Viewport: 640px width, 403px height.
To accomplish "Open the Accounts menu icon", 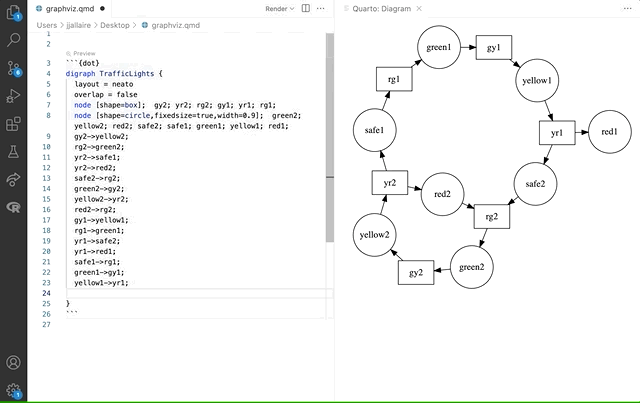I will coord(13,363).
